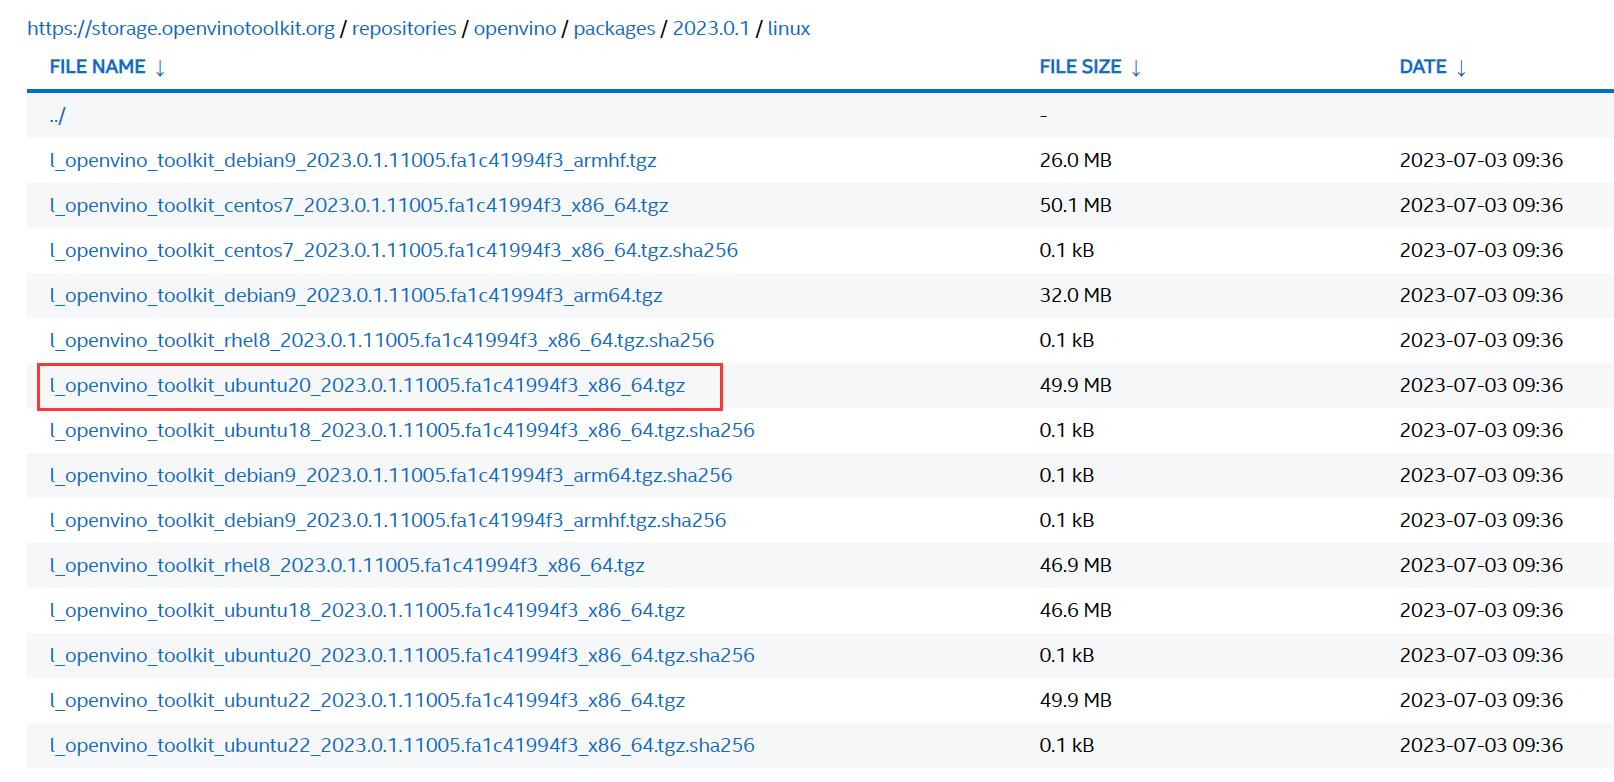Navigate to parent directory ../
The height and width of the screenshot is (782, 1614).
58,115
